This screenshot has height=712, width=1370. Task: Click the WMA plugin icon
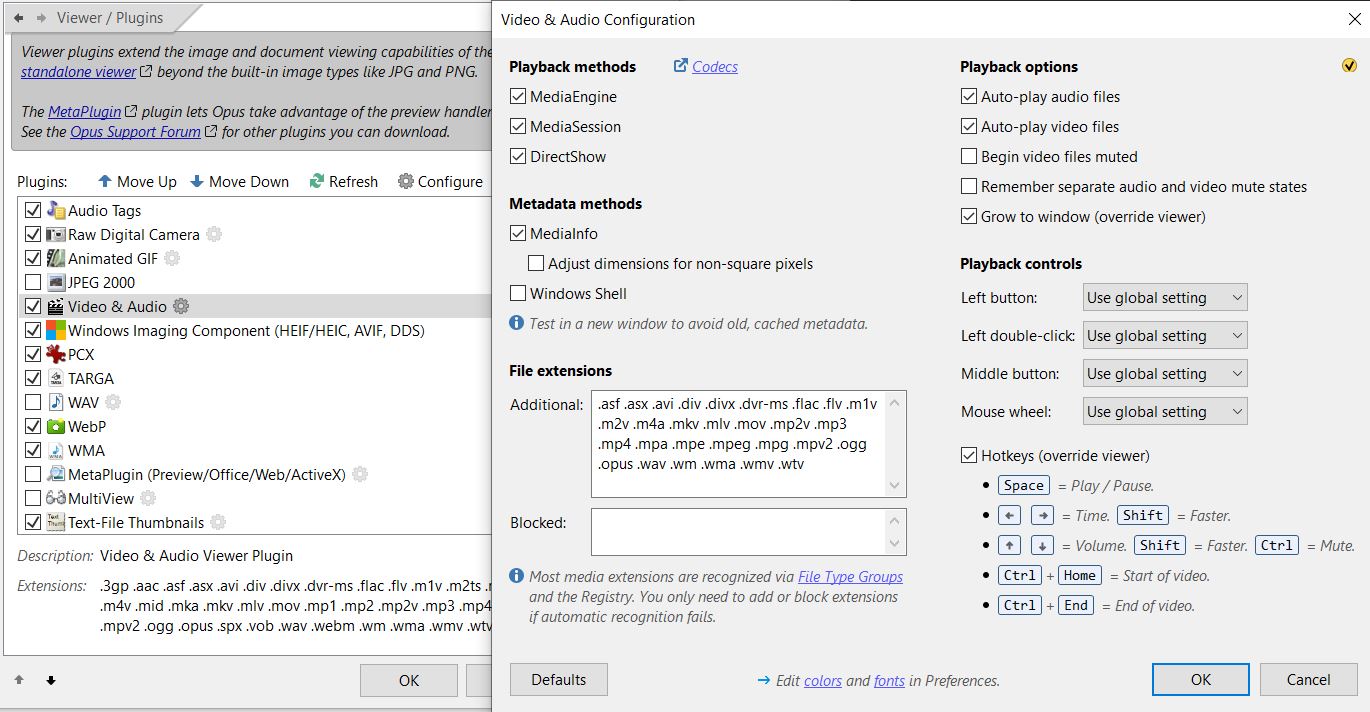(x=56, y=450)
